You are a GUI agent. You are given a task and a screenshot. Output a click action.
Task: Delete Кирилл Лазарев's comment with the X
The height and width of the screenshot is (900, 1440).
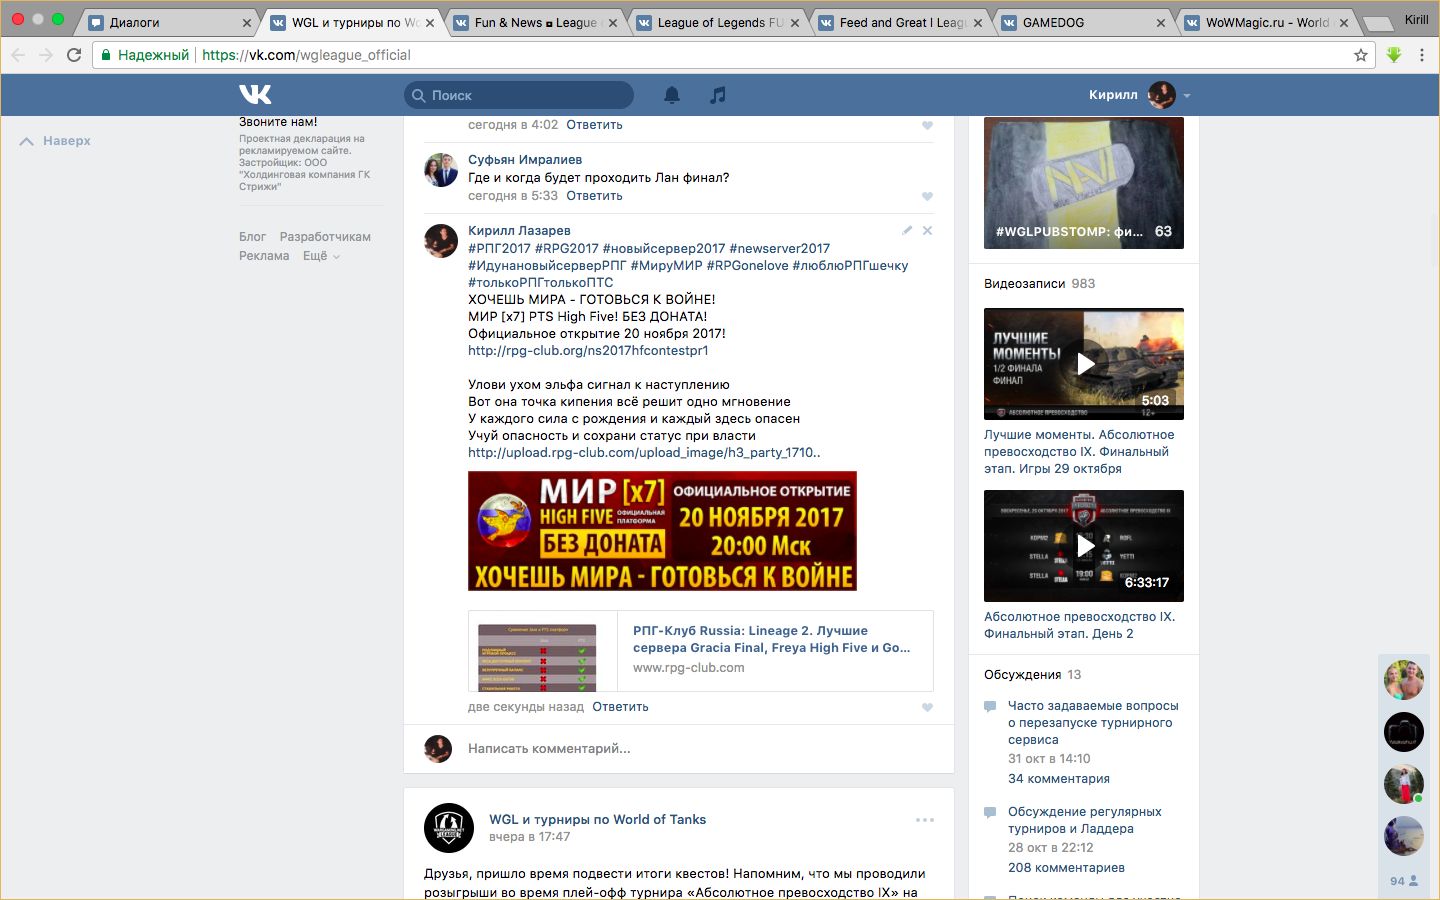click(x=927, y=230)
